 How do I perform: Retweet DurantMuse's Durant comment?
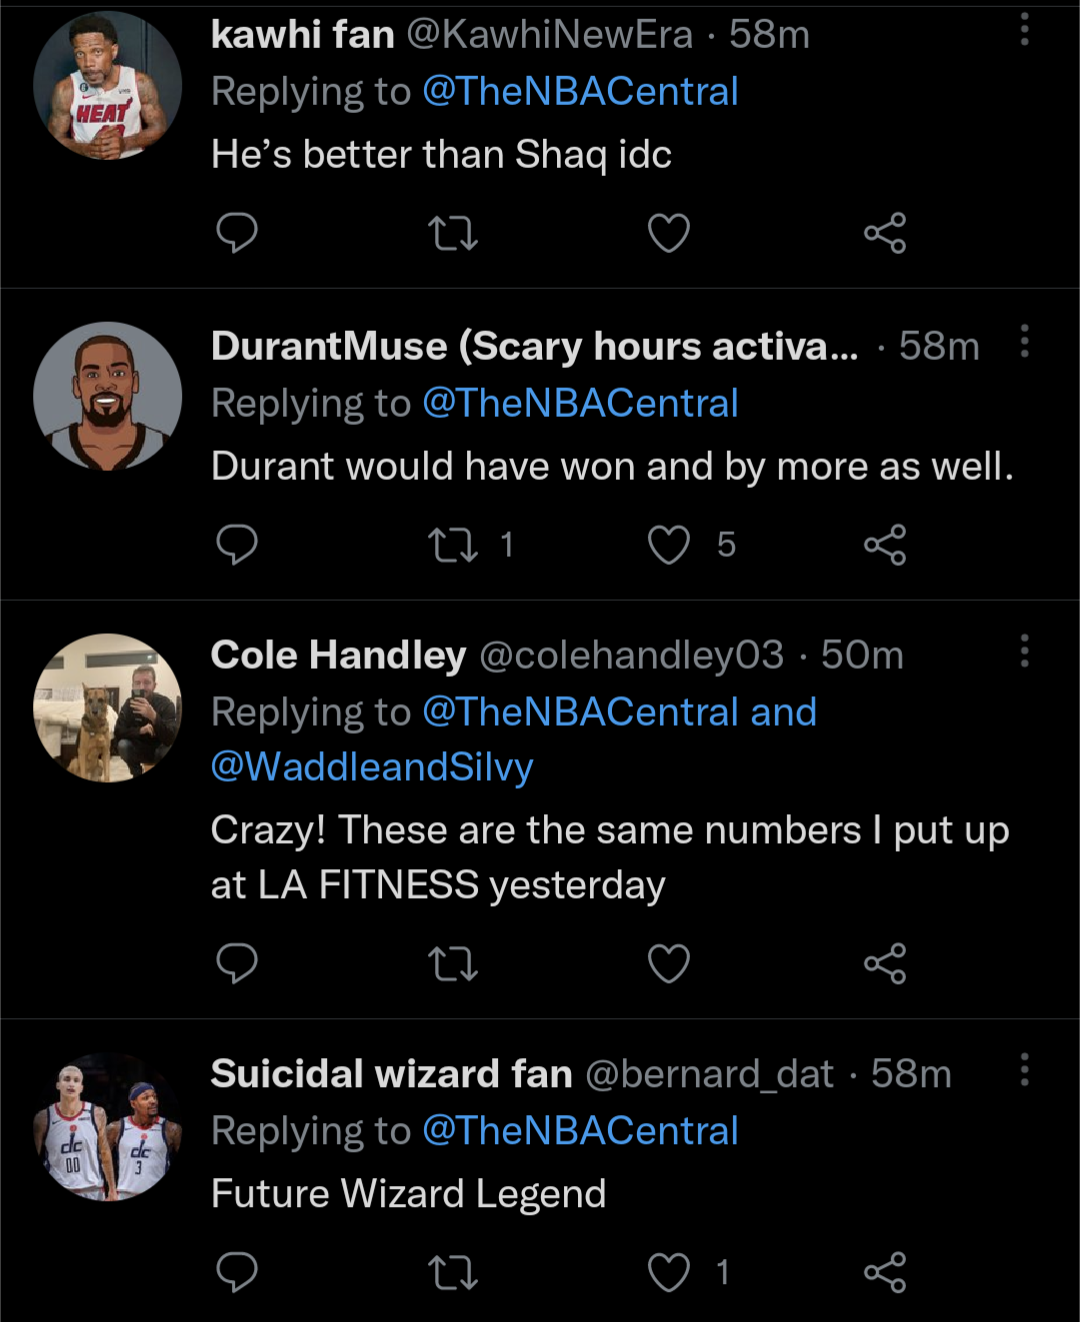tap(452, 545)
